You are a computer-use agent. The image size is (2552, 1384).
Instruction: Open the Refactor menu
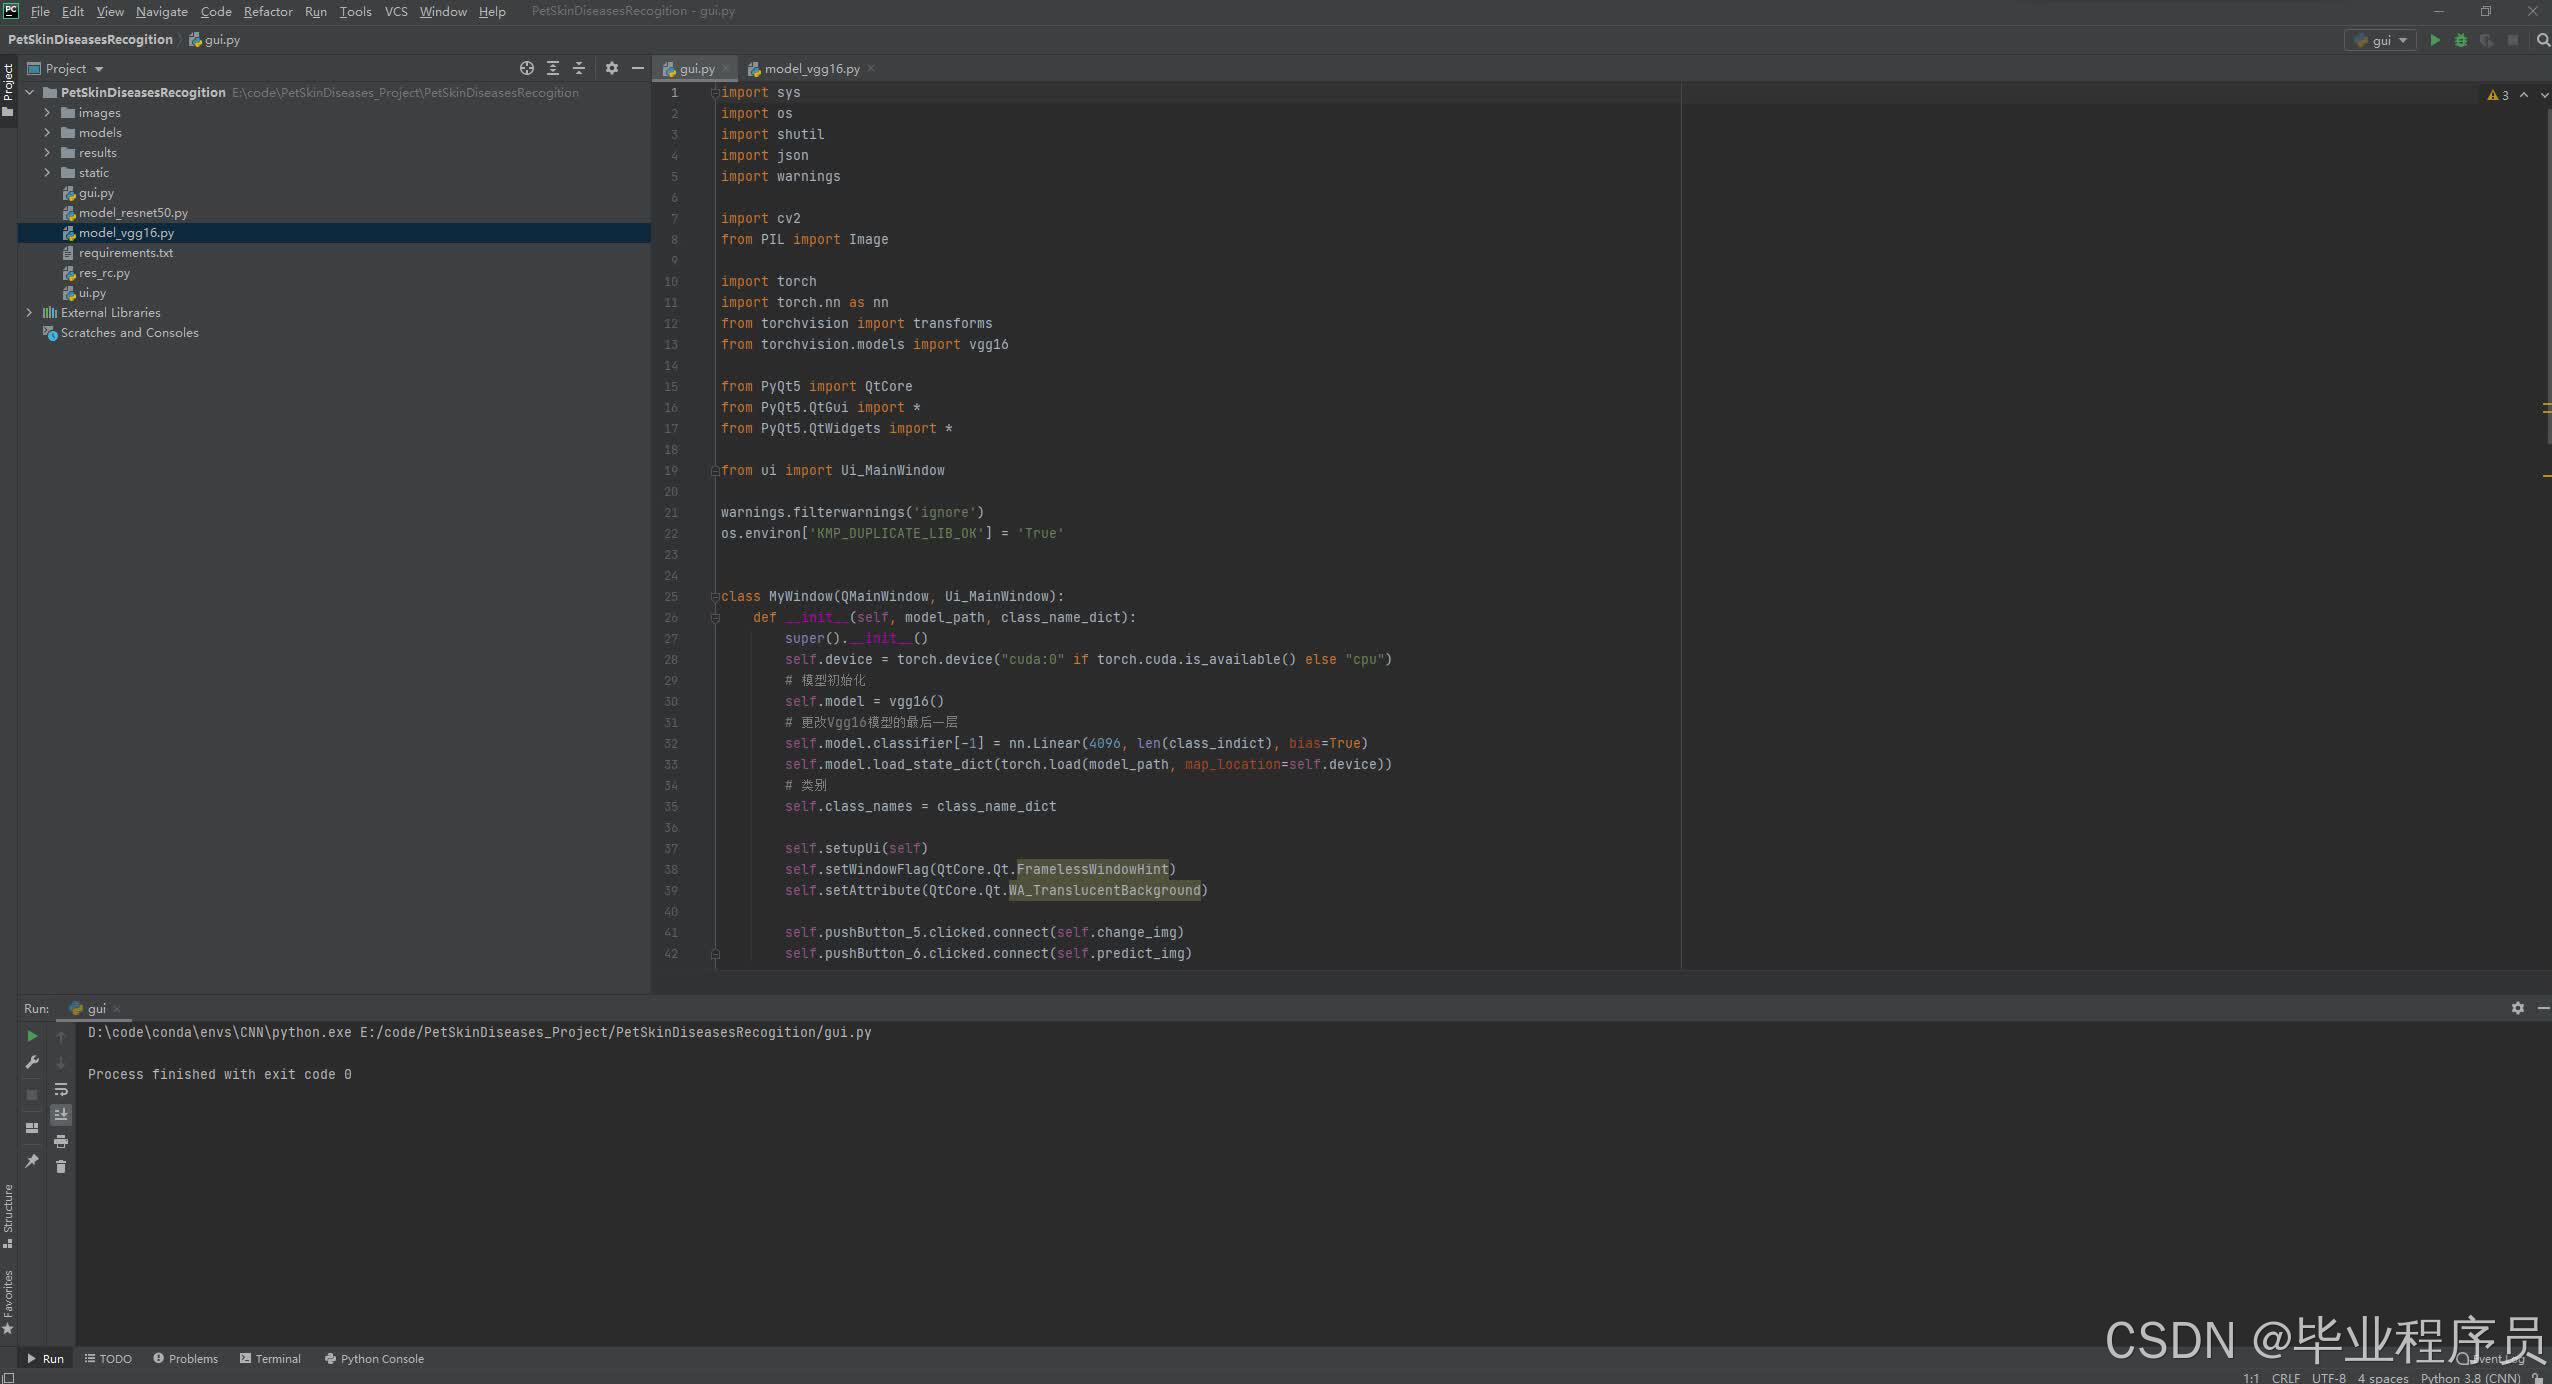point(268,12)
